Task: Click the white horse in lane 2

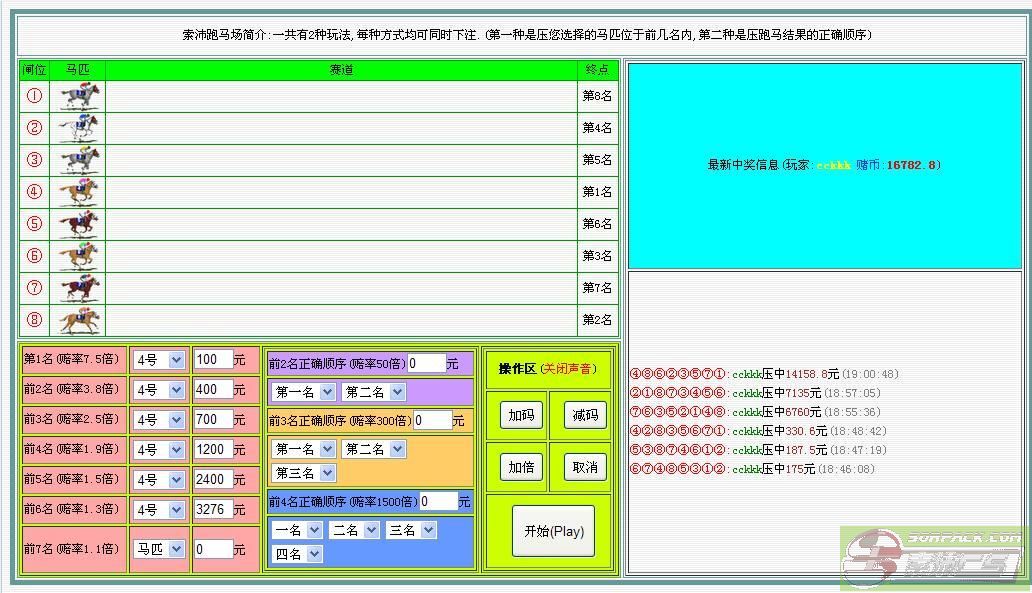Action: click(79, 128)
